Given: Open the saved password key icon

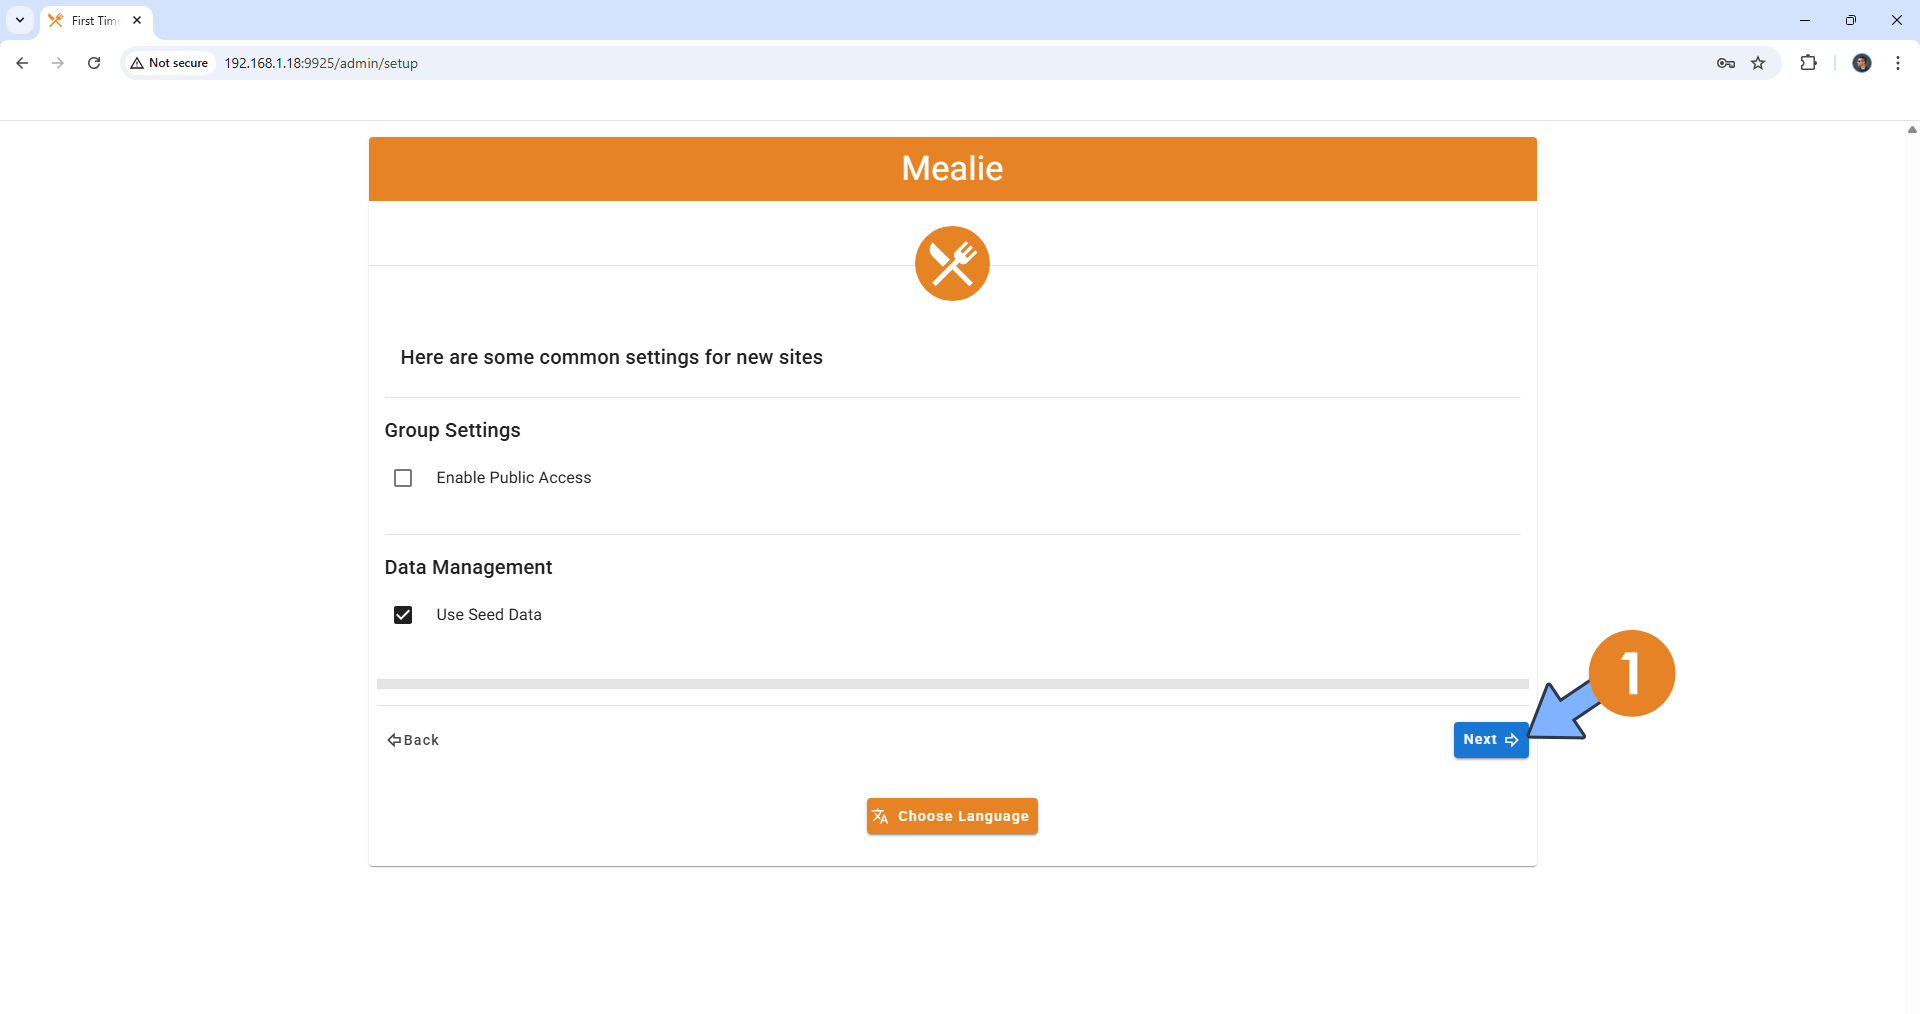Looking at the screenshot, I should [1725, 63].
